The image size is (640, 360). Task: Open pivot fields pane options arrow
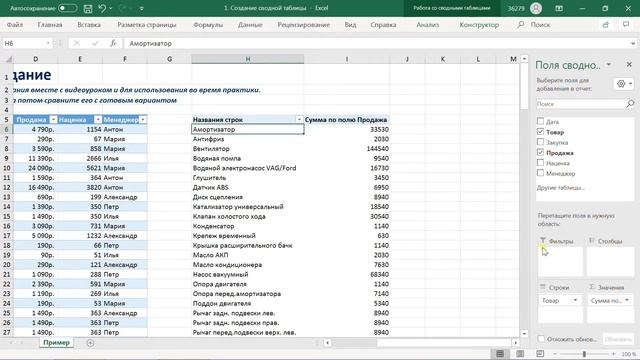[x=609, y=64]
